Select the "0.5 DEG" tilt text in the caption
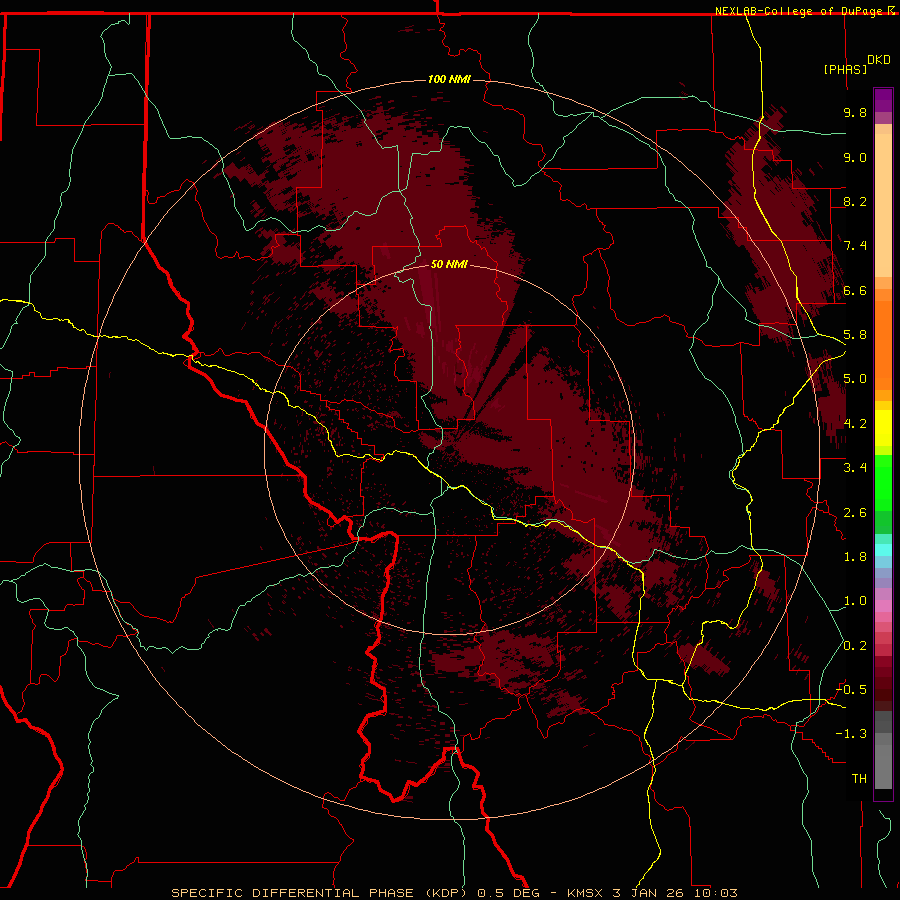This screenshot has width=900, height=900. [509, 893]
